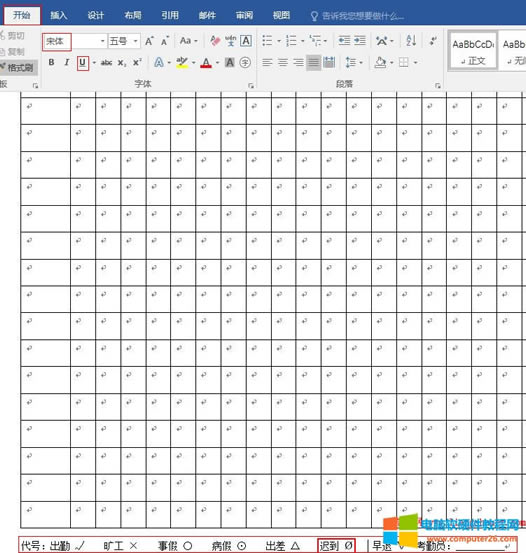526x553 pixels.
Task: Expand highlight color options
Action: 194,63
